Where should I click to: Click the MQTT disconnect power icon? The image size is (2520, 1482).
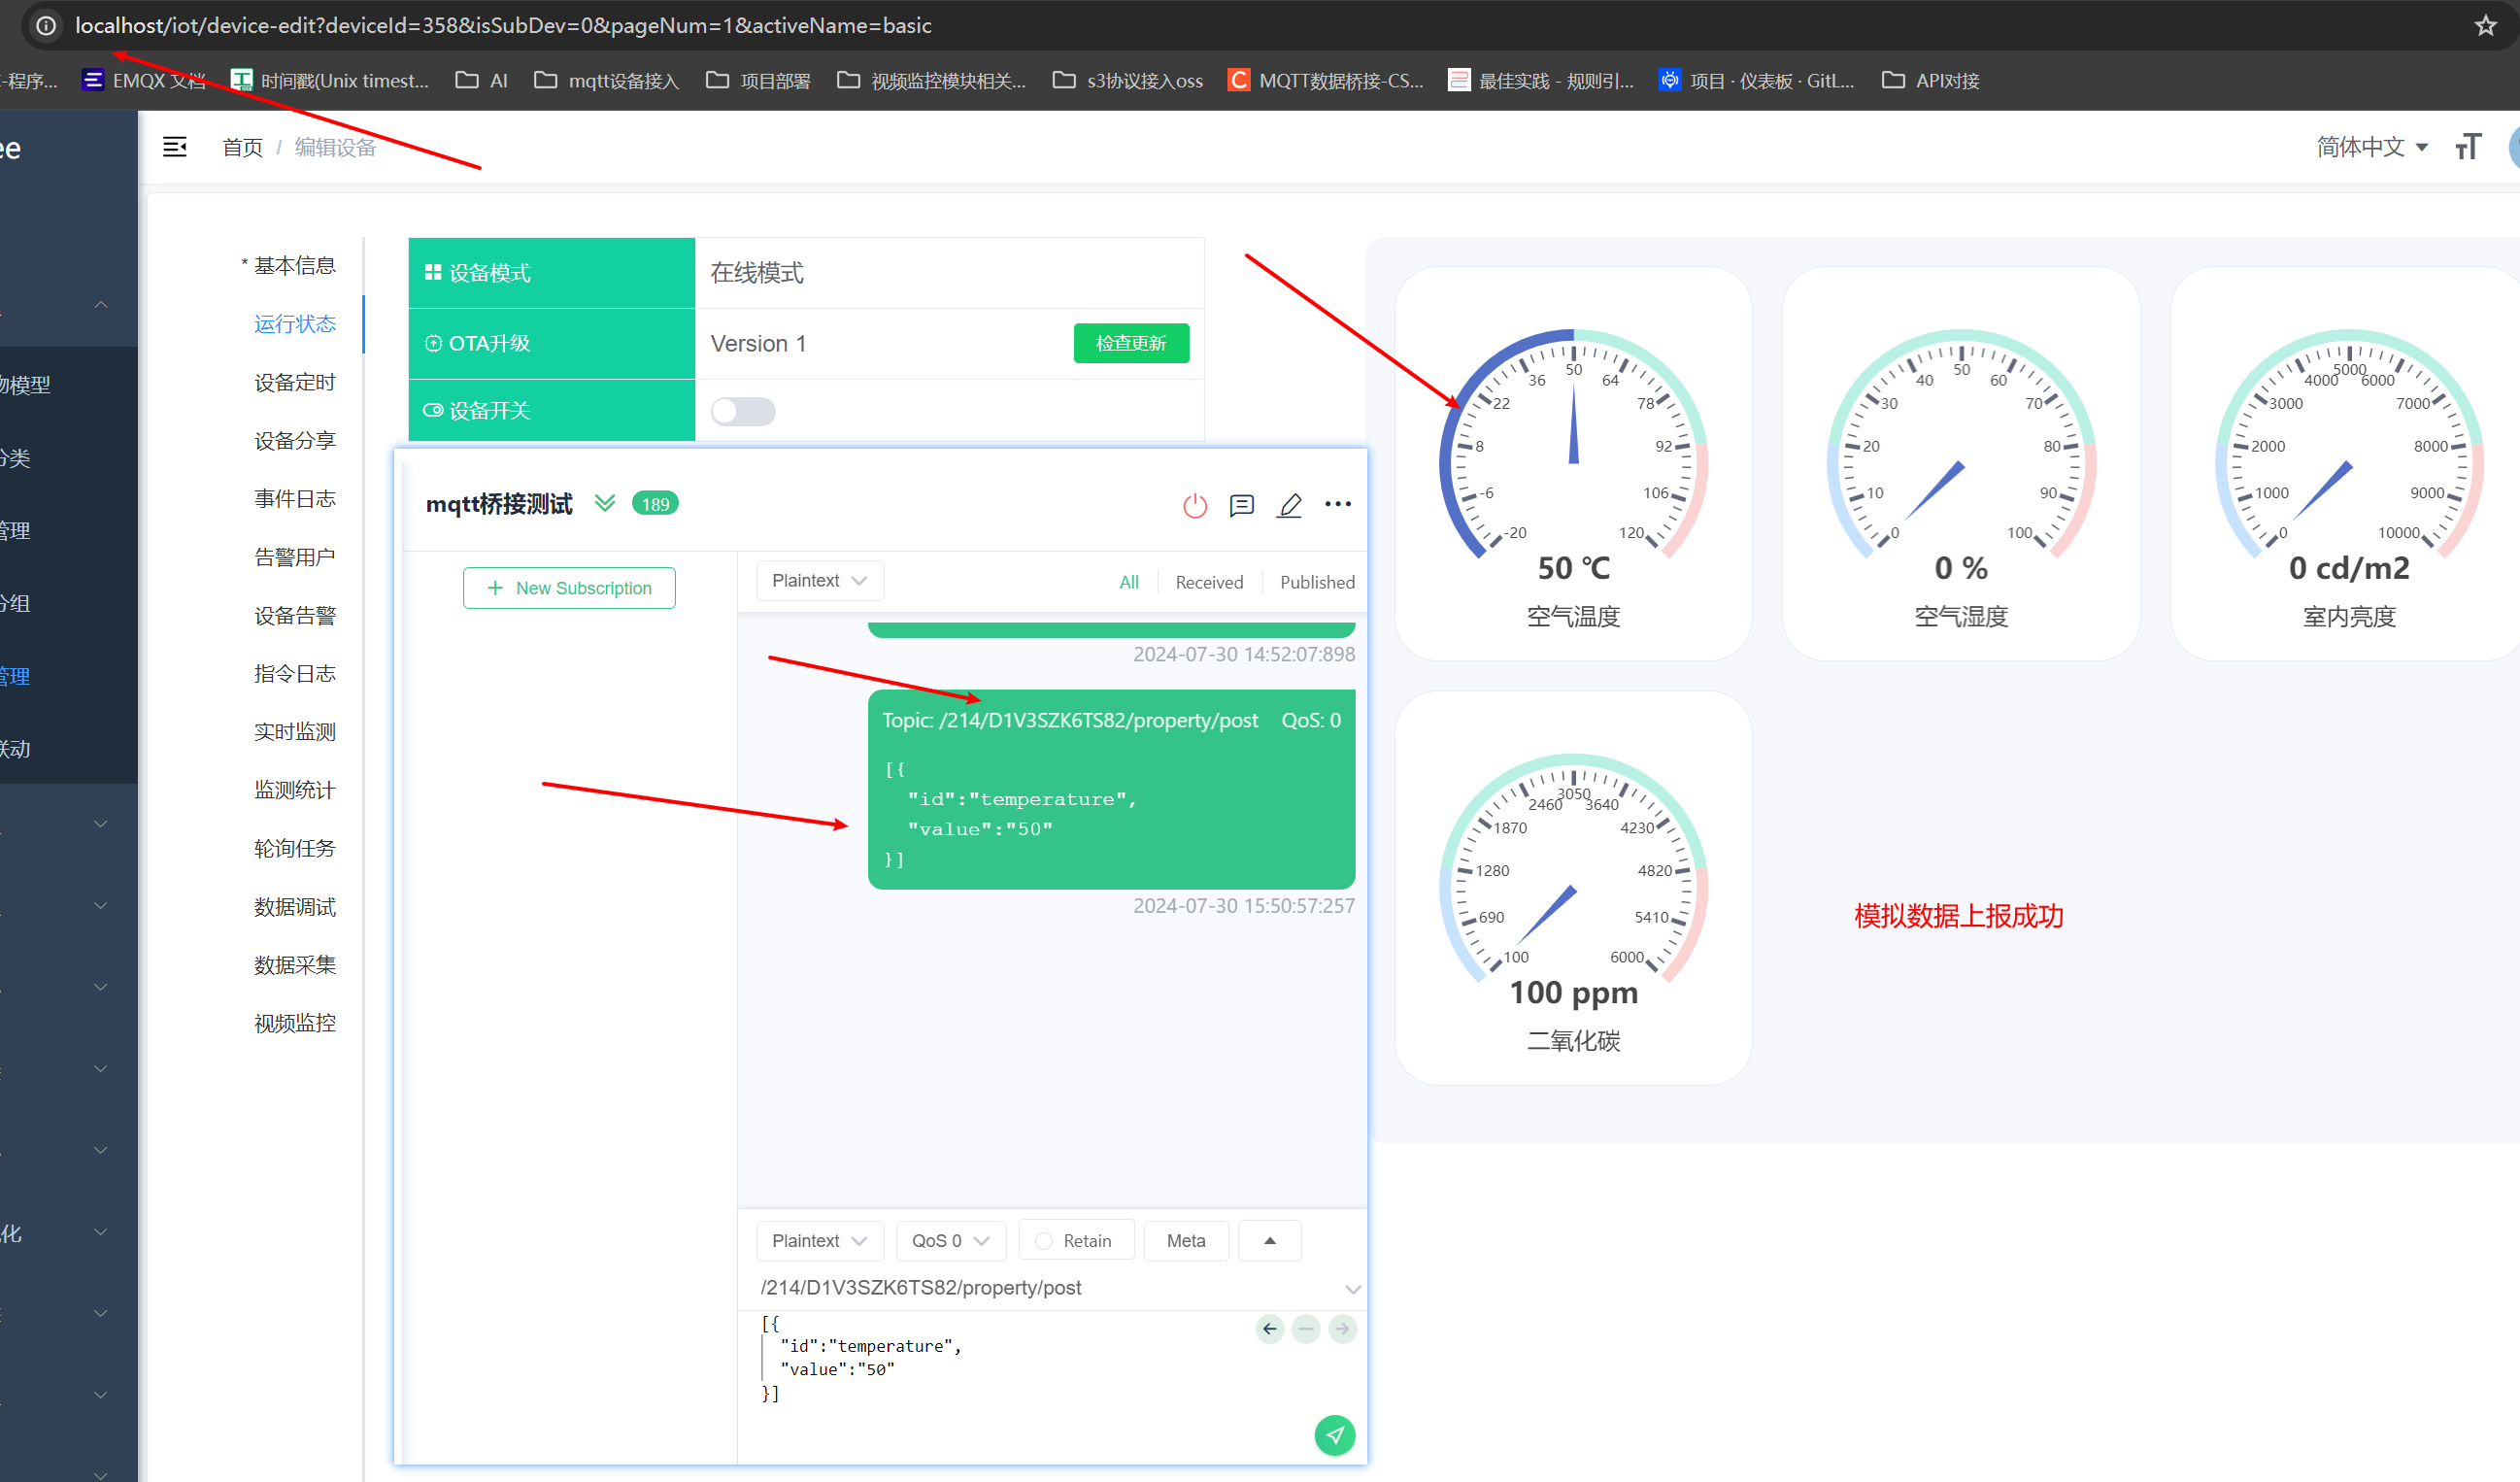1195,505
